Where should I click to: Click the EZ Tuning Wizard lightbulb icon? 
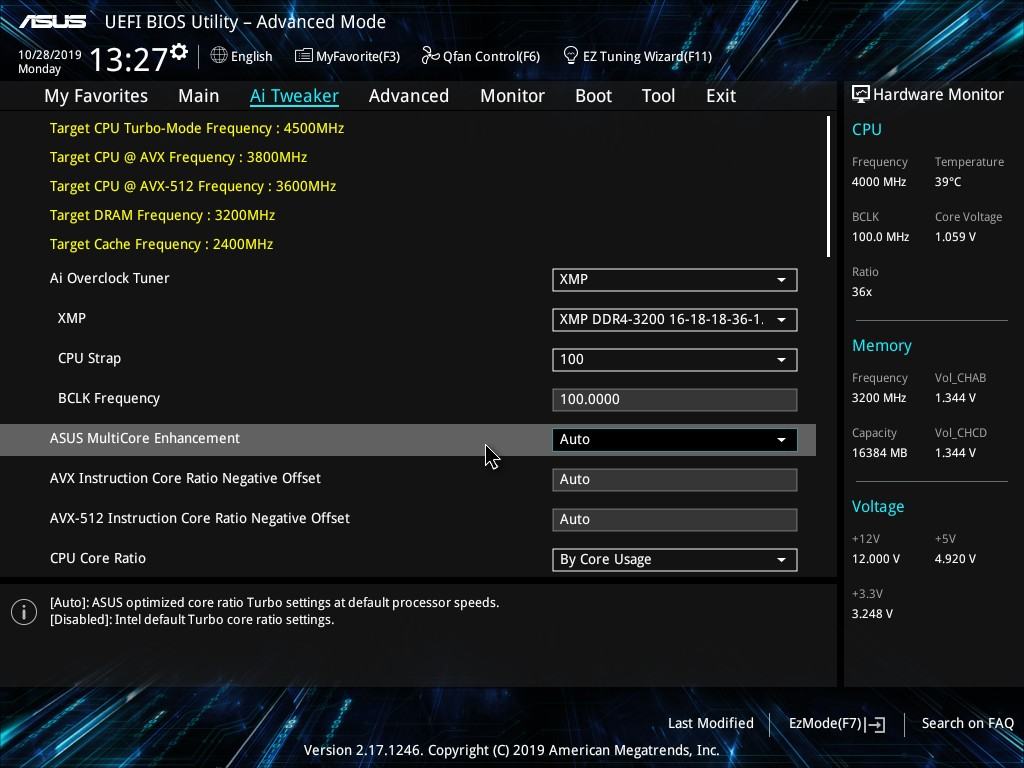click(570, 56)
